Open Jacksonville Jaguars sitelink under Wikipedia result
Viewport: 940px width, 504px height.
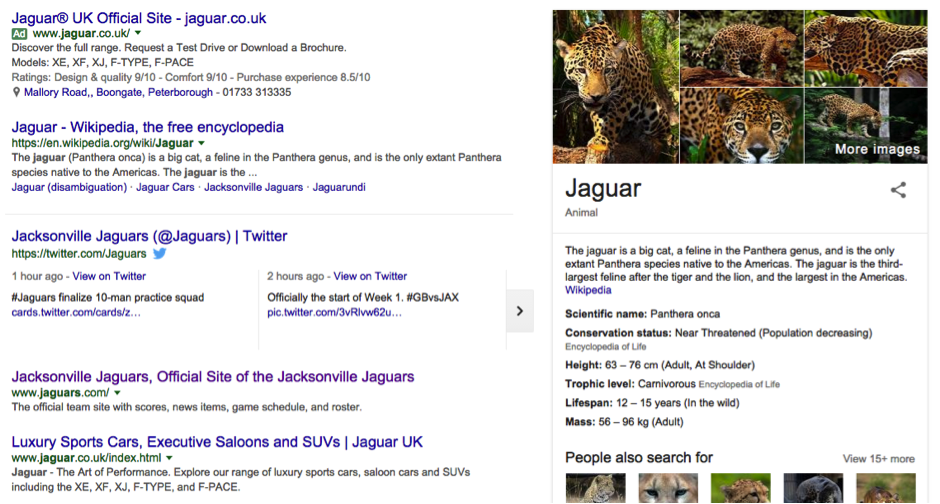[x=254, y=187]
